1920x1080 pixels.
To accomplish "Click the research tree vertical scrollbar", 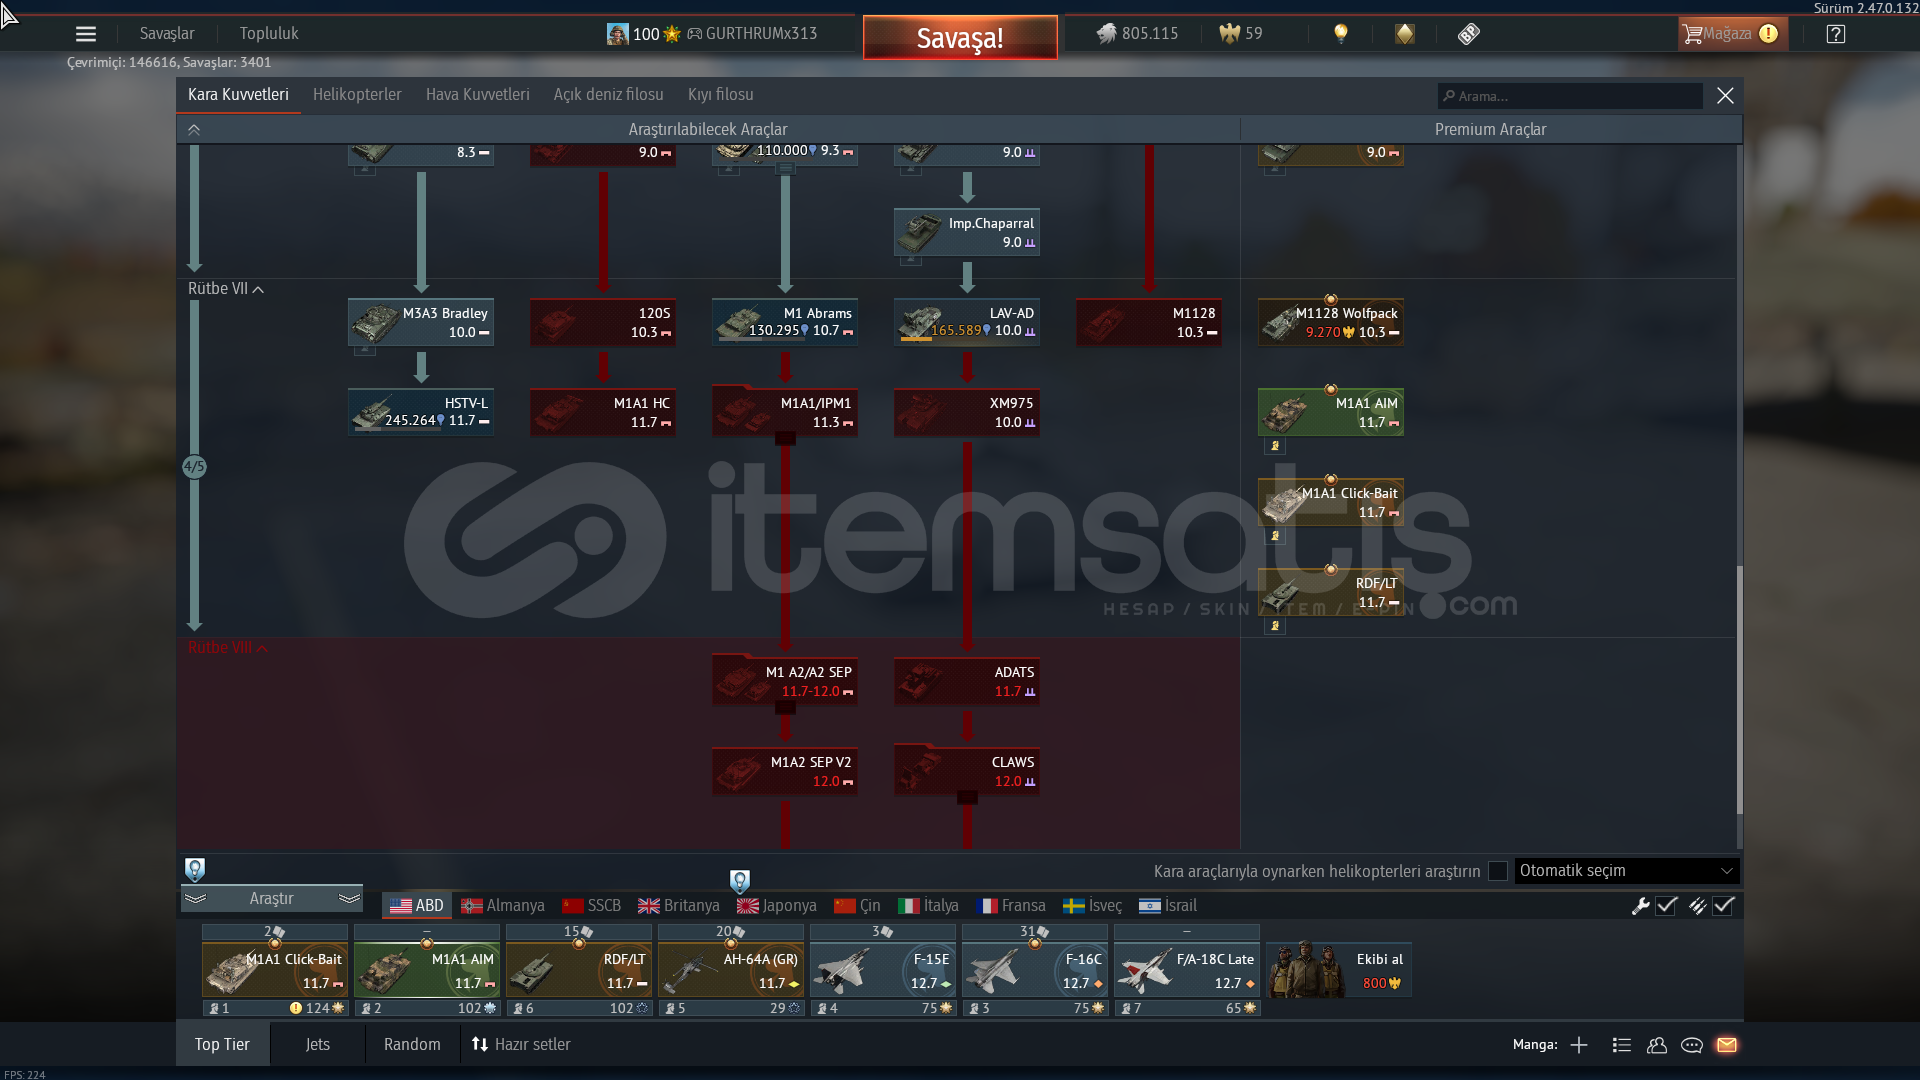I will pos(1740,690).
